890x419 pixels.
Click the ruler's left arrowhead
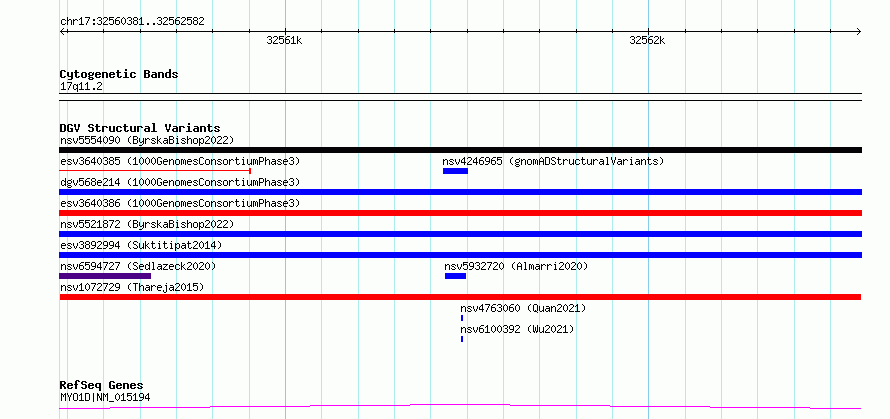62,32
